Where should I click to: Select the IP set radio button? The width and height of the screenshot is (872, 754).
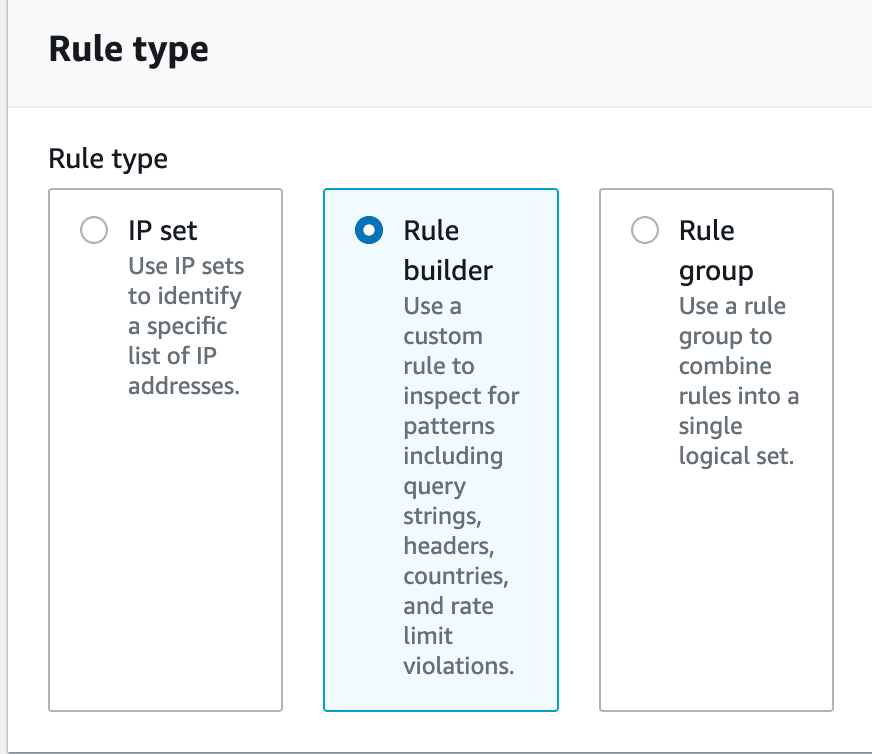93,231
